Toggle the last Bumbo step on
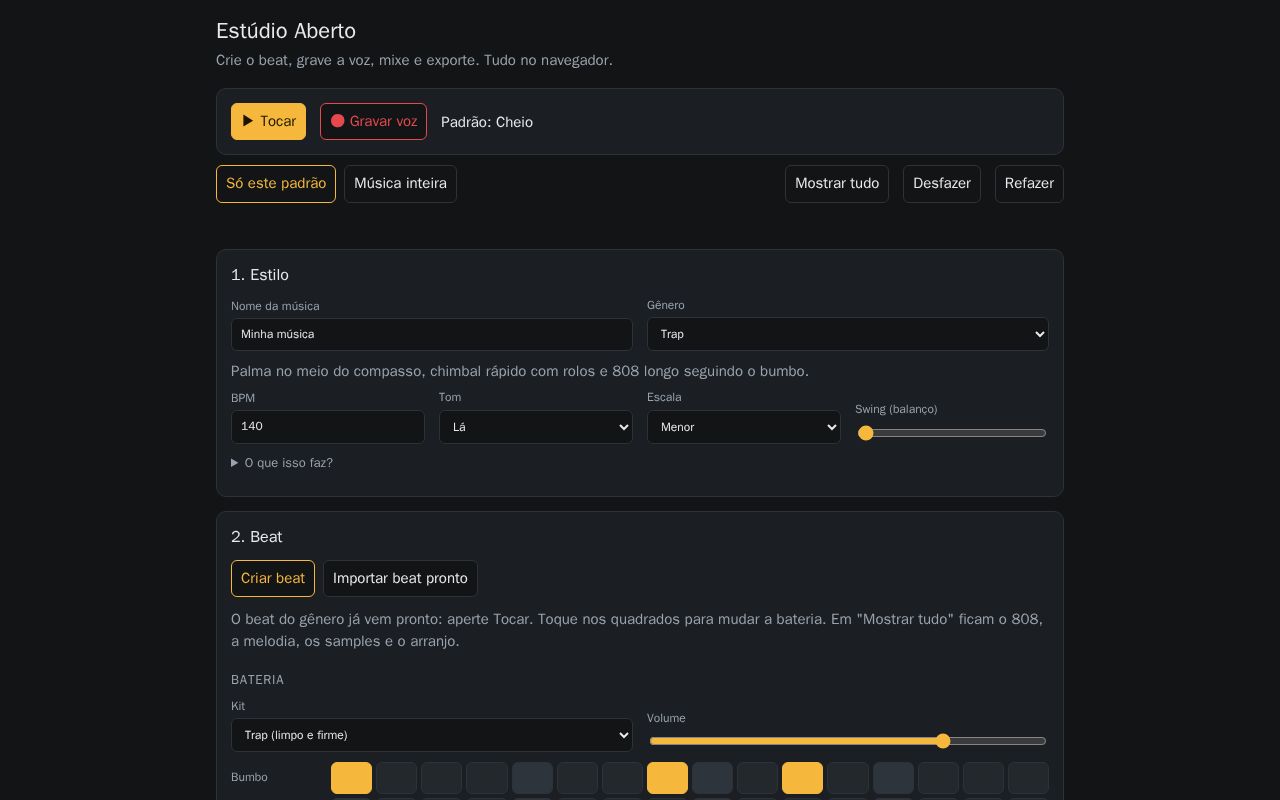Viewport: 1280px width, 800px height. [x=1028, y=778]
